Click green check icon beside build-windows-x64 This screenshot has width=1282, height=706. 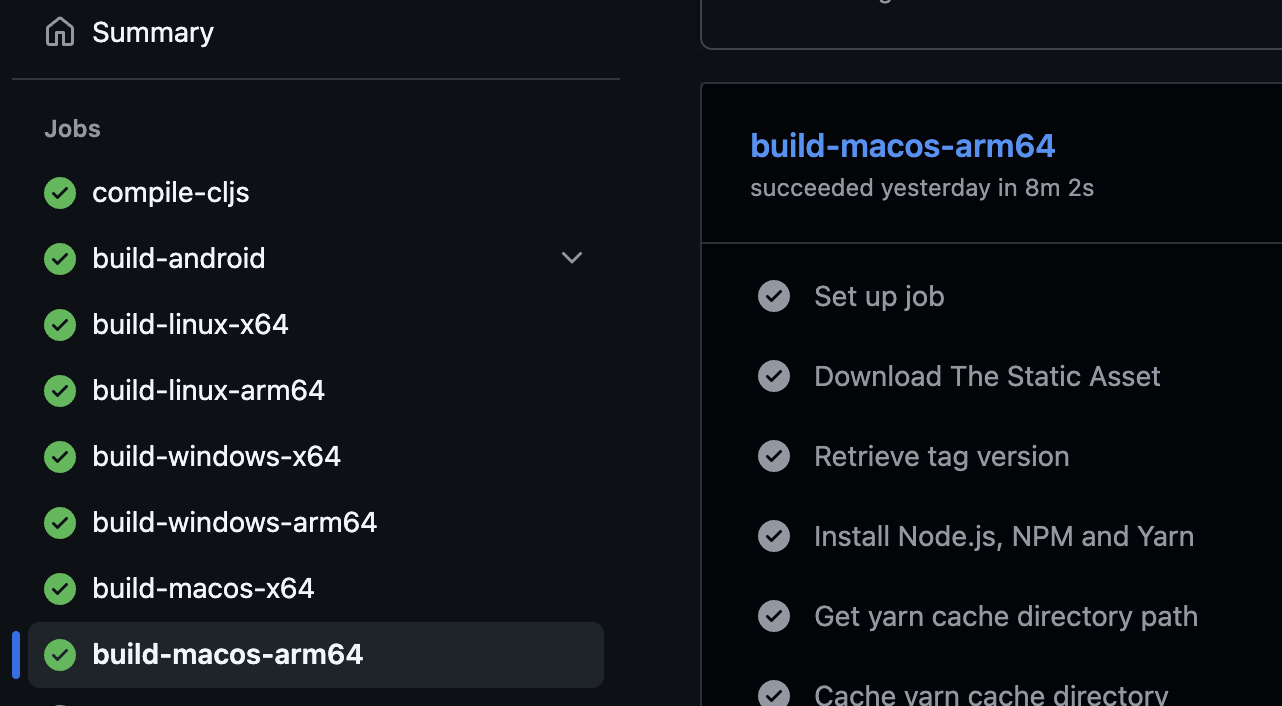(x=60, y=457)
